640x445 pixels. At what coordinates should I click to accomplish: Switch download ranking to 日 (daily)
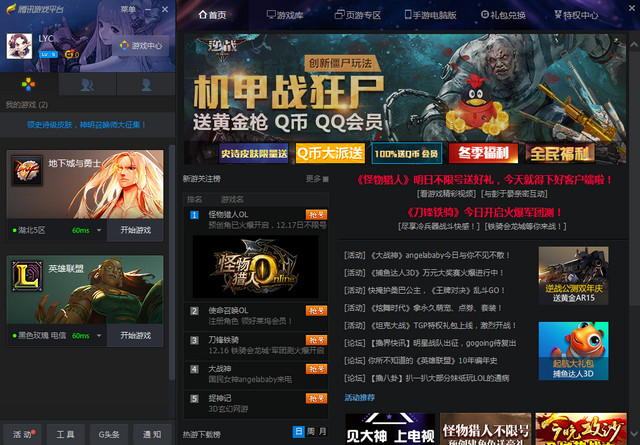pos(297,431)
